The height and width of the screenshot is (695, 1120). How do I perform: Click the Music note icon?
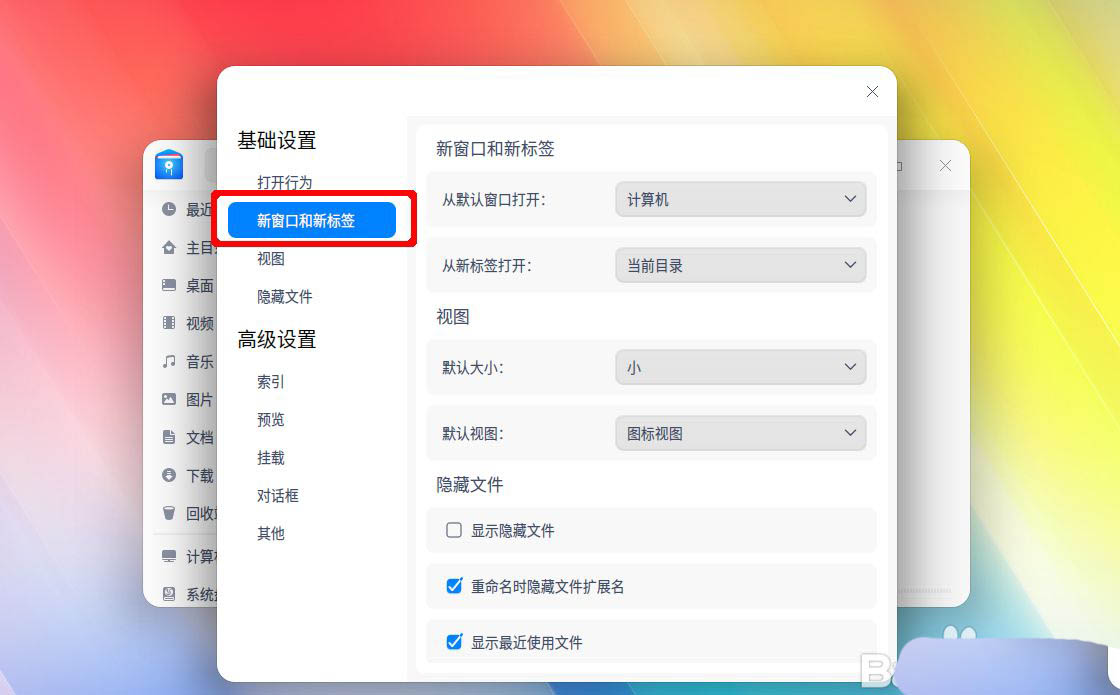169,361
